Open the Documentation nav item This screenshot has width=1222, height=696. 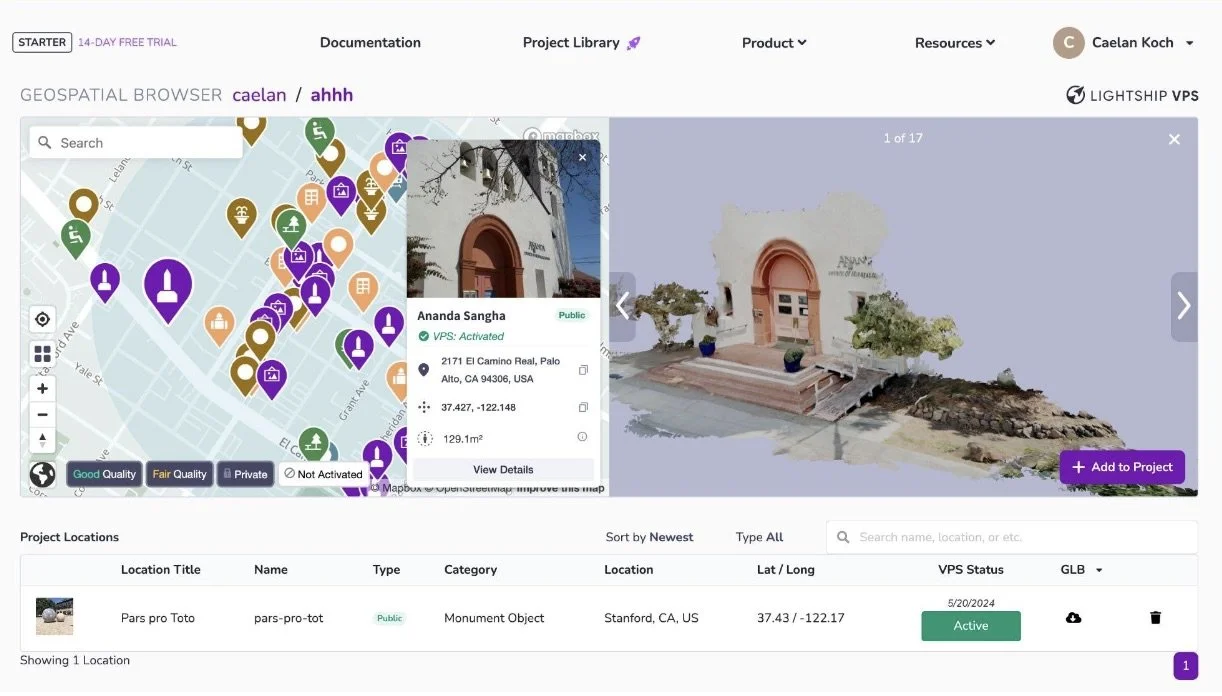tap(370, 43)
